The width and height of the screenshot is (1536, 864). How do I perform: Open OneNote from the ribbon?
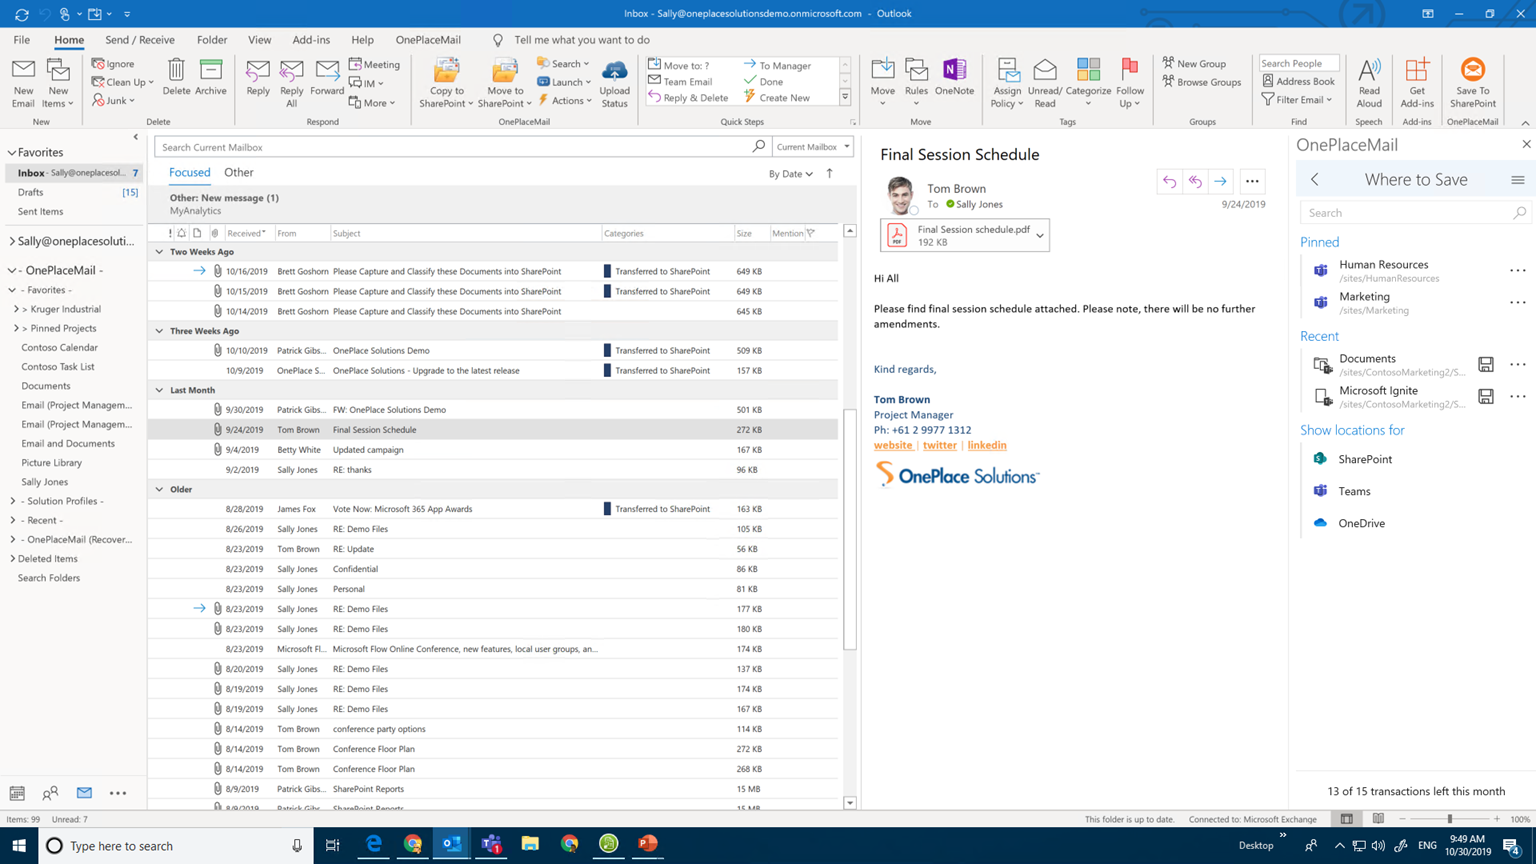(x=955, y=77)
